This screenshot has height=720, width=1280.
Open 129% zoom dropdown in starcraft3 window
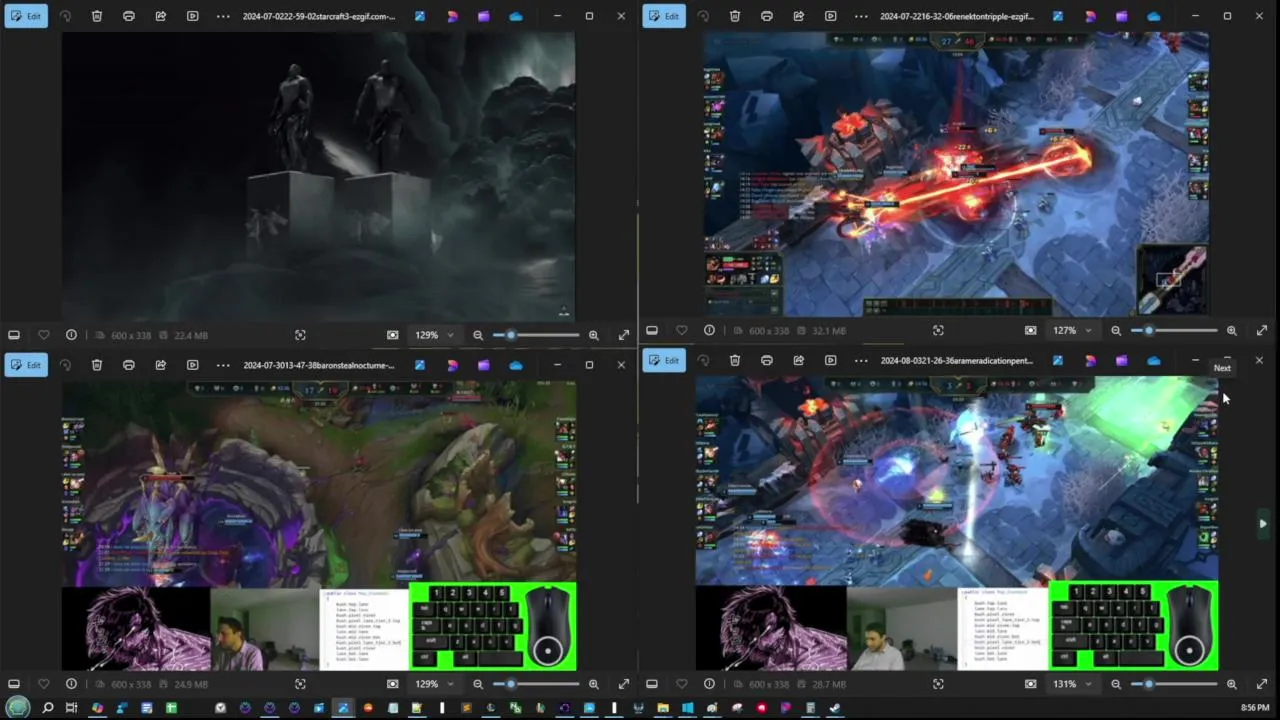click(x=434, y=335)
